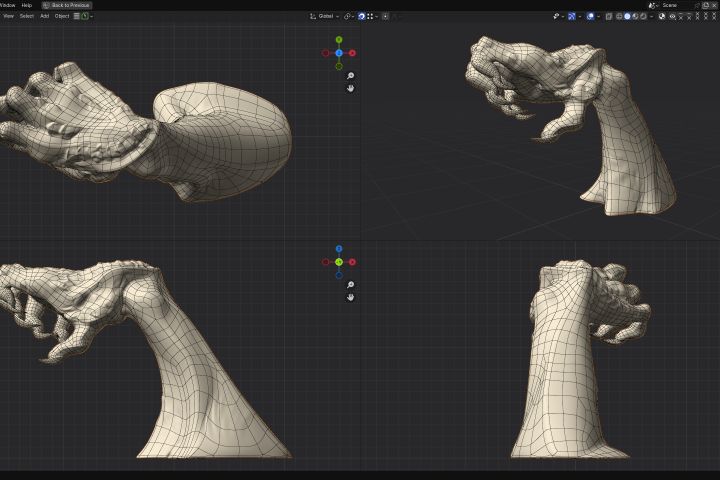Toggle X-ray mode icon

point(609,16)
